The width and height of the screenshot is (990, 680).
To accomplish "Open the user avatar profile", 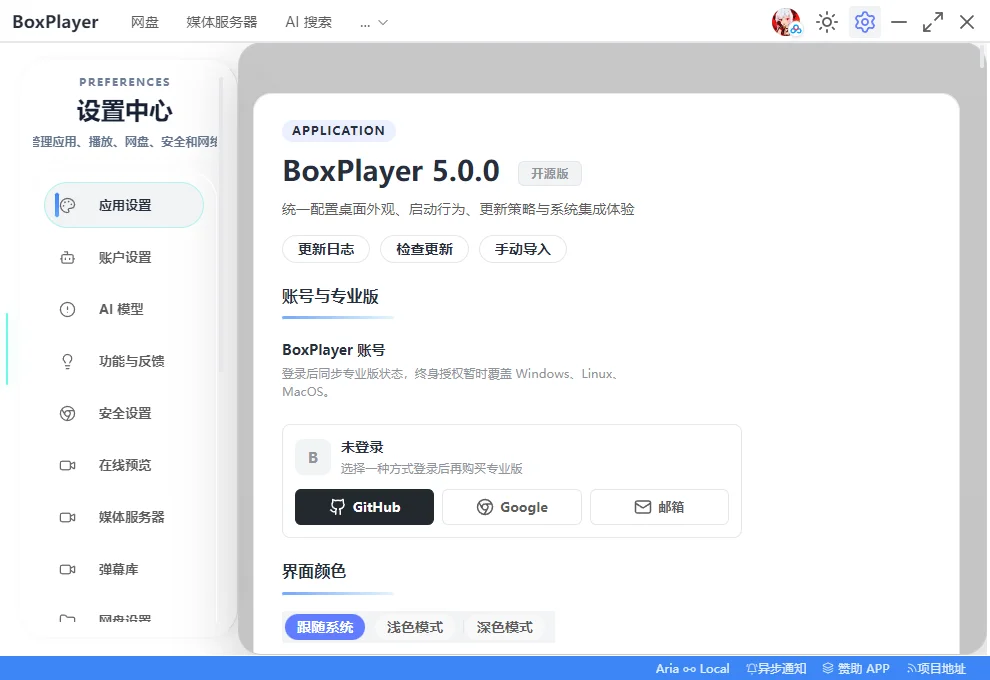I will pos(786,22).
